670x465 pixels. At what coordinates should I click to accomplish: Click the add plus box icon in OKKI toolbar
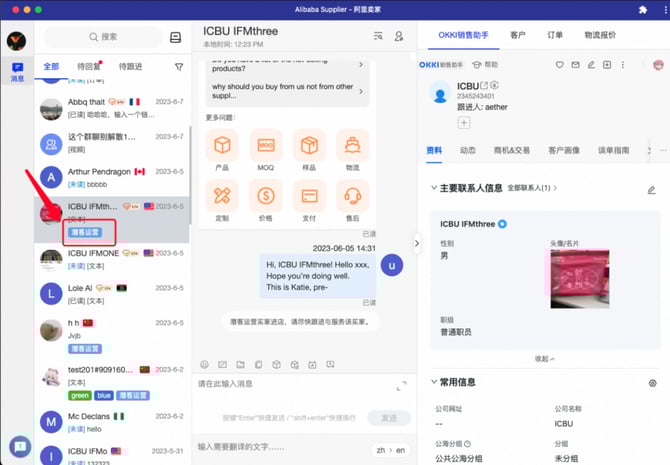click(607, 65)
